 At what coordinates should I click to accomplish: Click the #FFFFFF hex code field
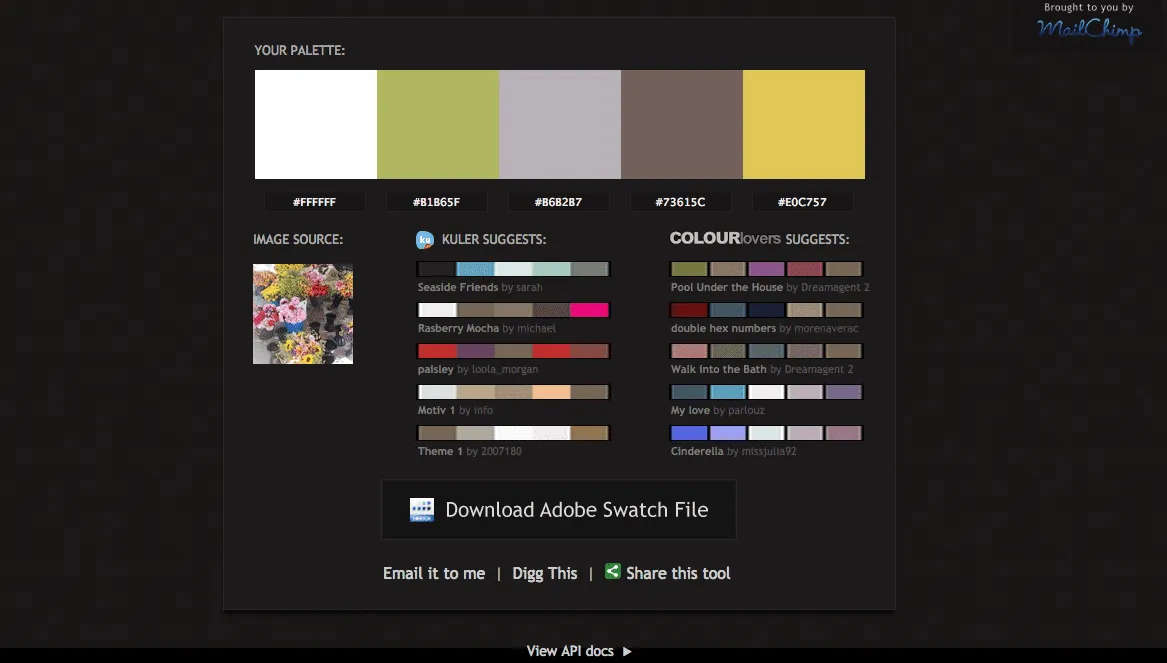(314, 202)
